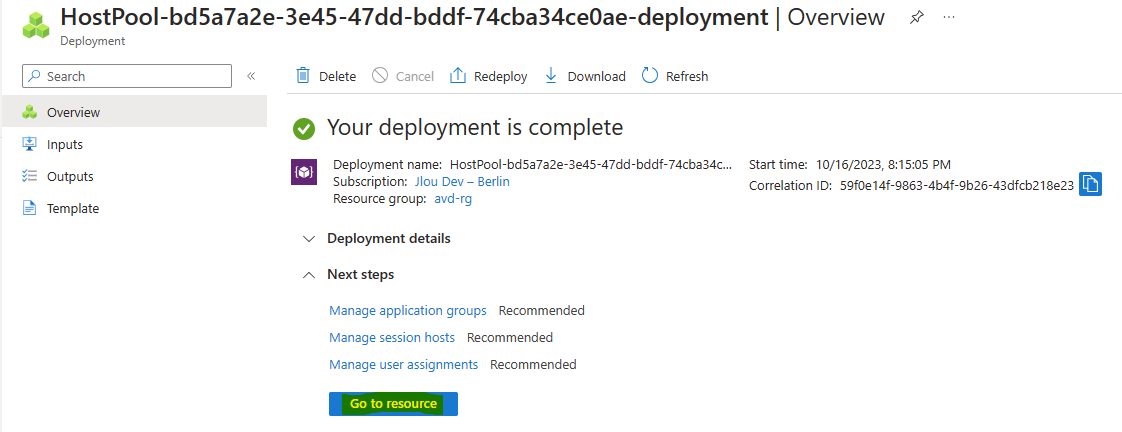The height and width of the screenshot is (432, 1122).
Task: Click the Delete trash can icon
Action: pyautogui.click(x=303, y=76)
